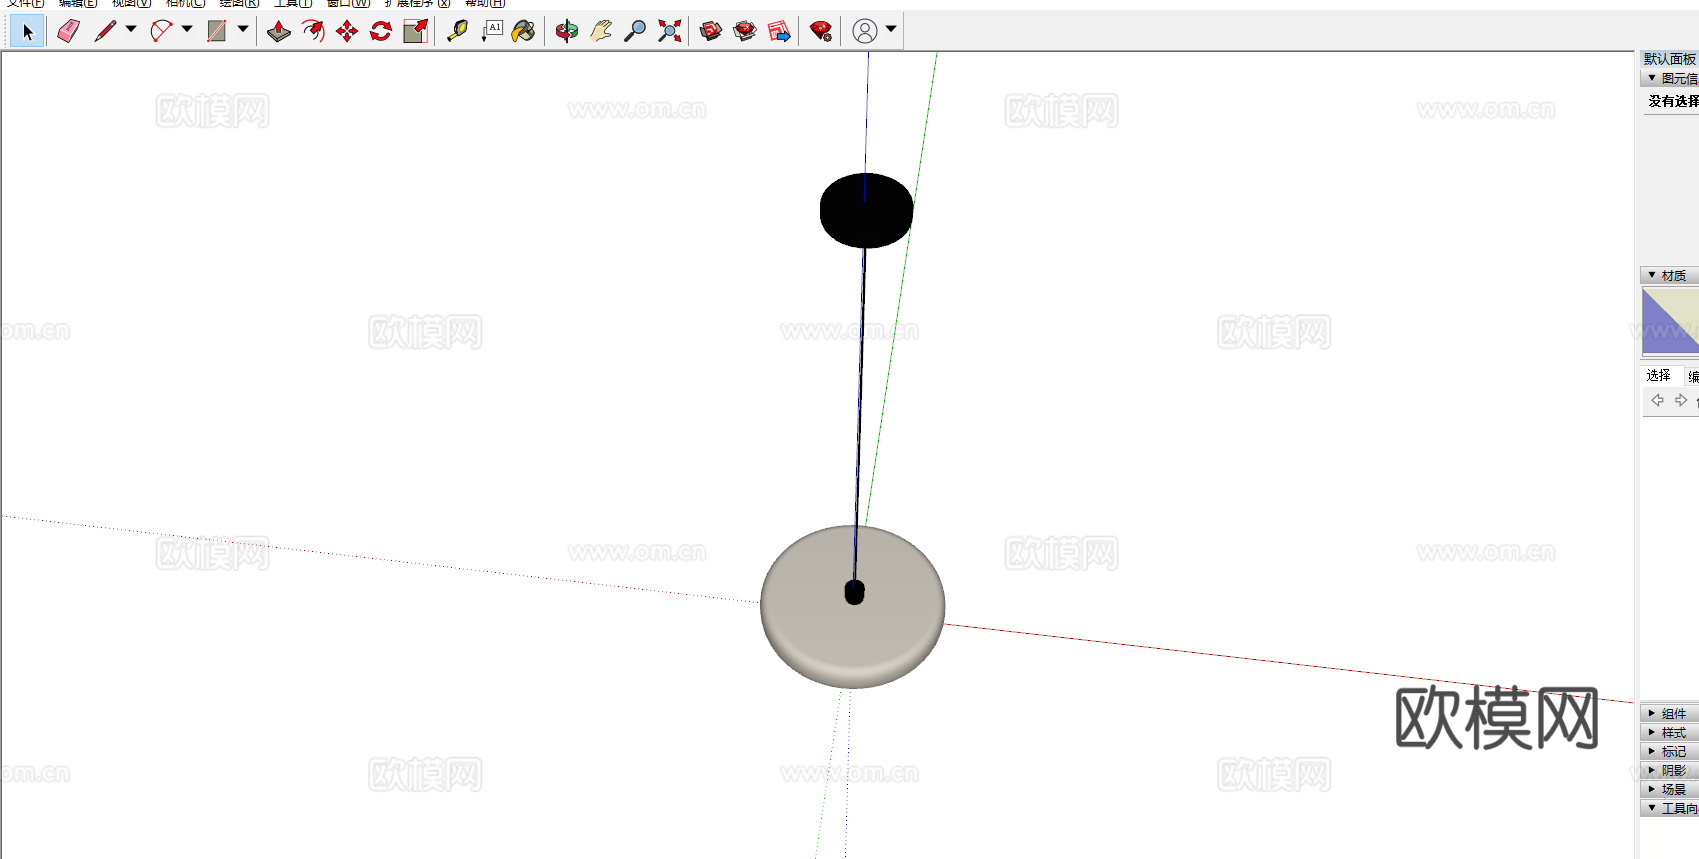Open the 扩展程序 menu
Screen dimensions: 1699x859
point(418,3)
